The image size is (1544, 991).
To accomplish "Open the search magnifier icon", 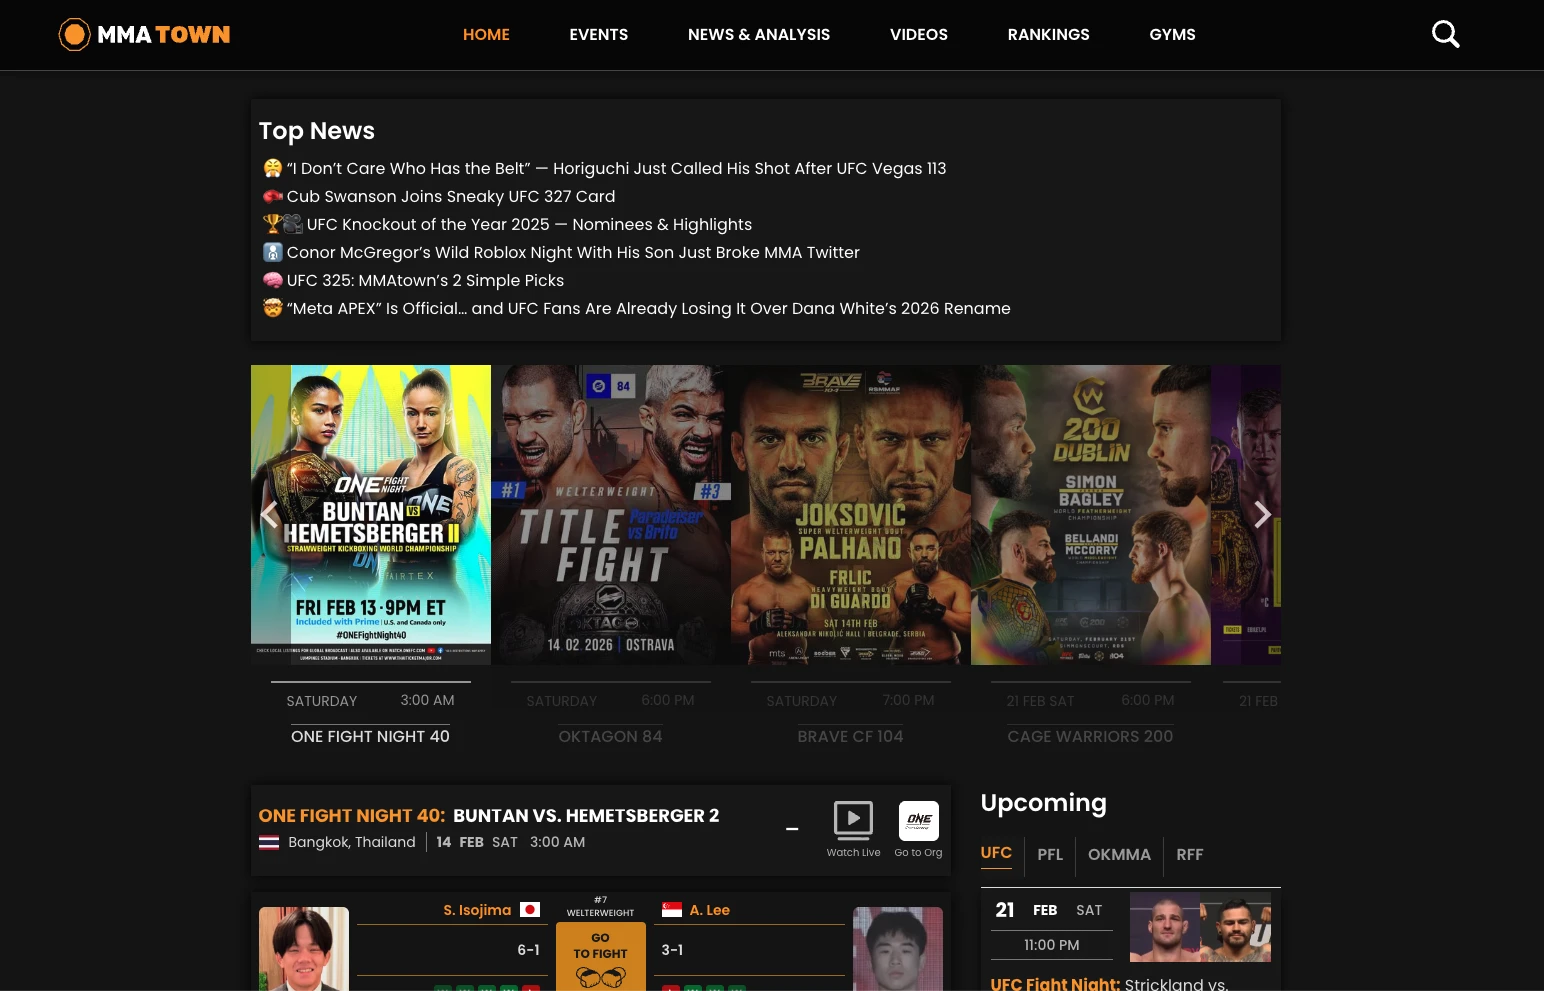I will coord(1445,34).
